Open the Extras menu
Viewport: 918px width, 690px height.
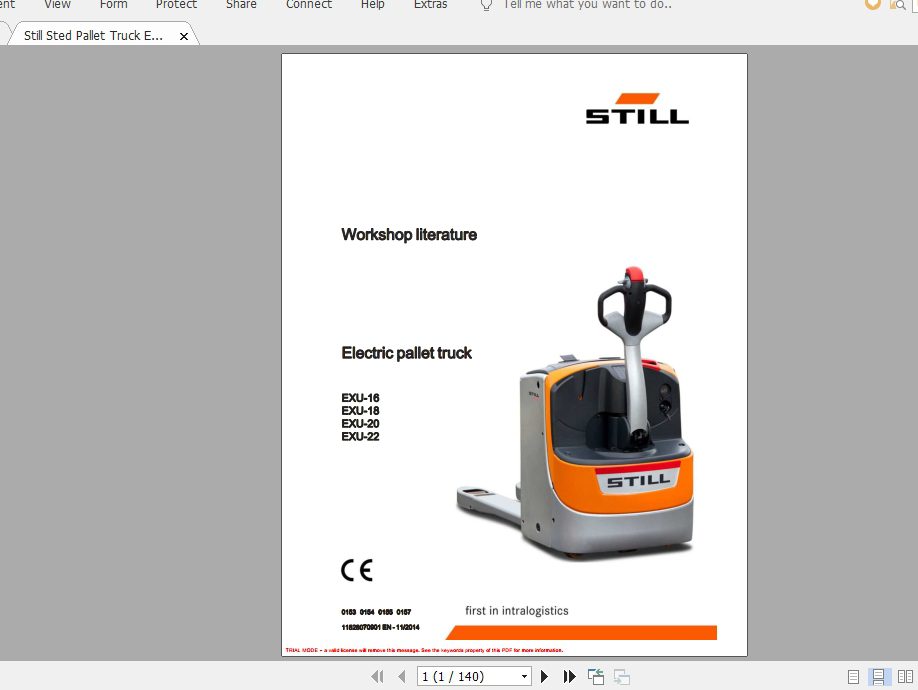coord(430,5)
